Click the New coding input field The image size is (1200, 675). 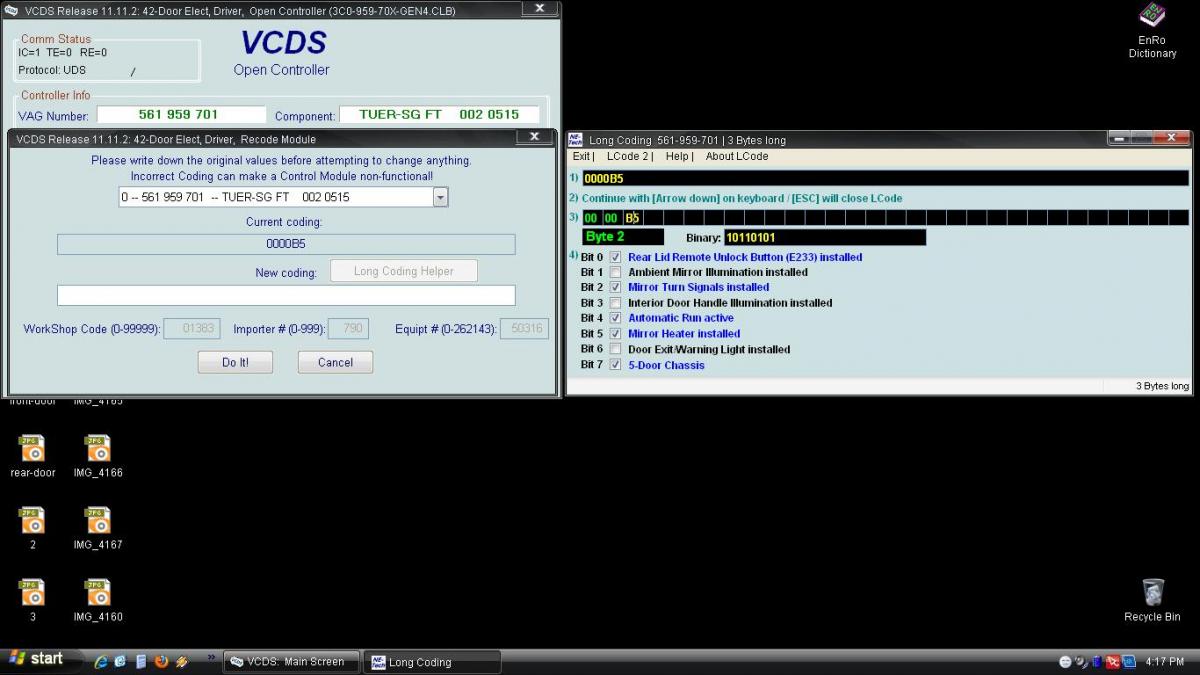click(x=286, y=295)
